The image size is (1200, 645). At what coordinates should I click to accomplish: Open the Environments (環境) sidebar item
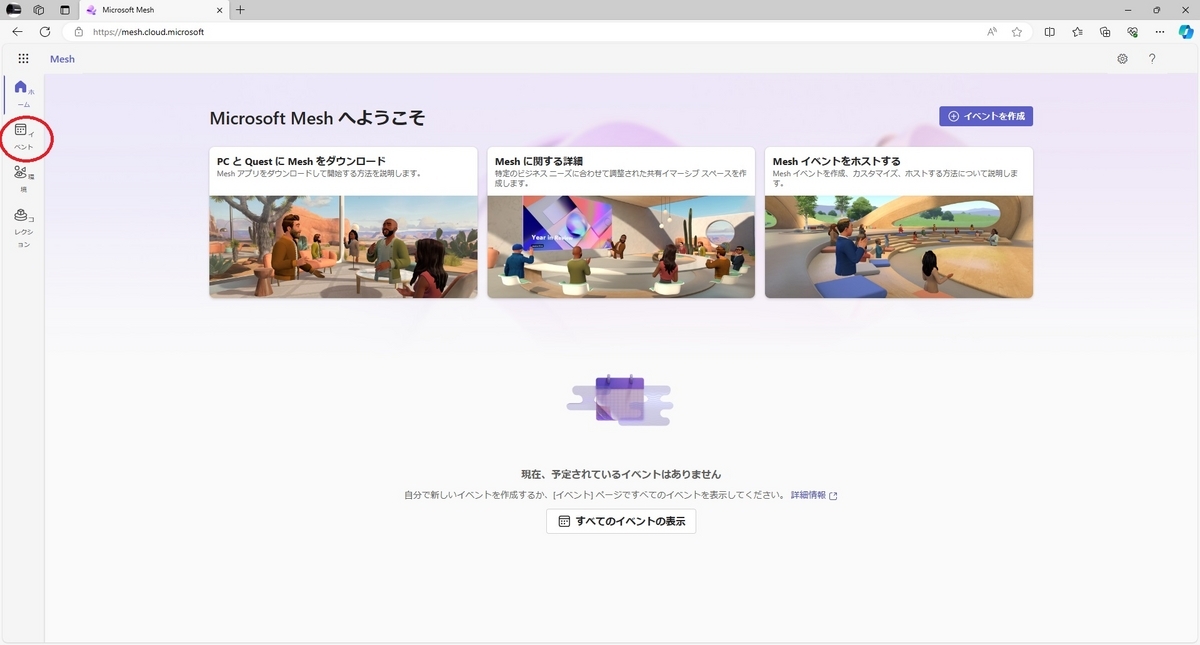[x=22, y=180]
